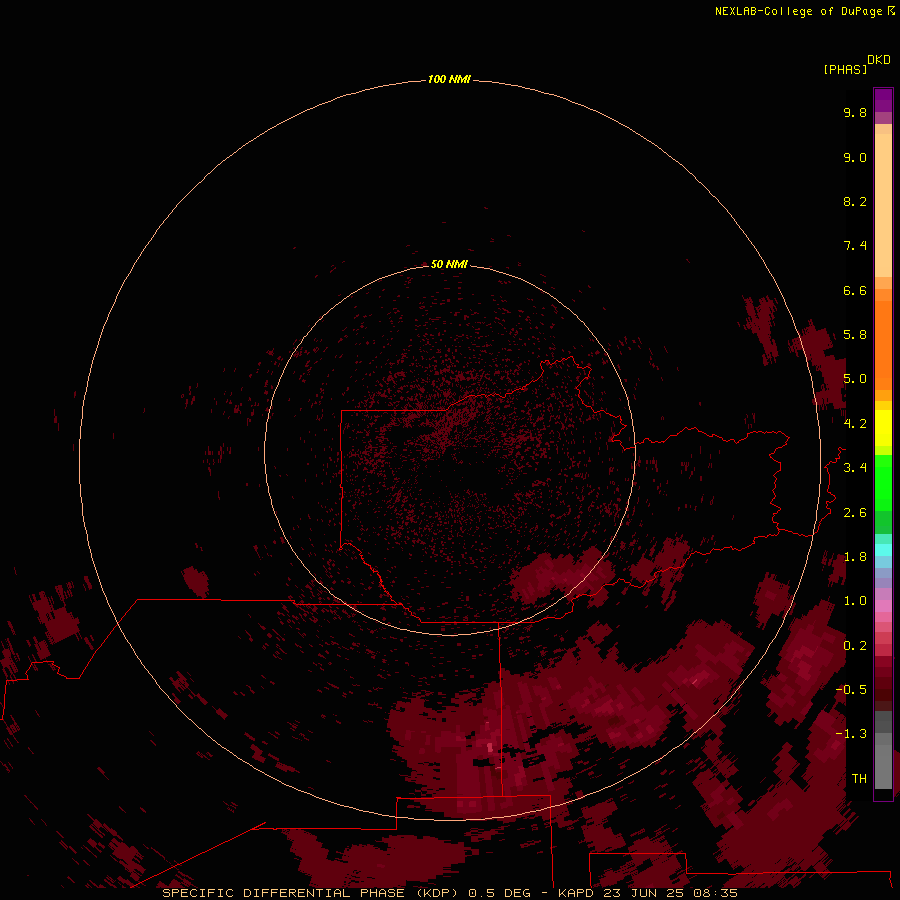The image size is (900, 900).
Task: Click the 3.4 scale value
Action: [x=855, y=468]
